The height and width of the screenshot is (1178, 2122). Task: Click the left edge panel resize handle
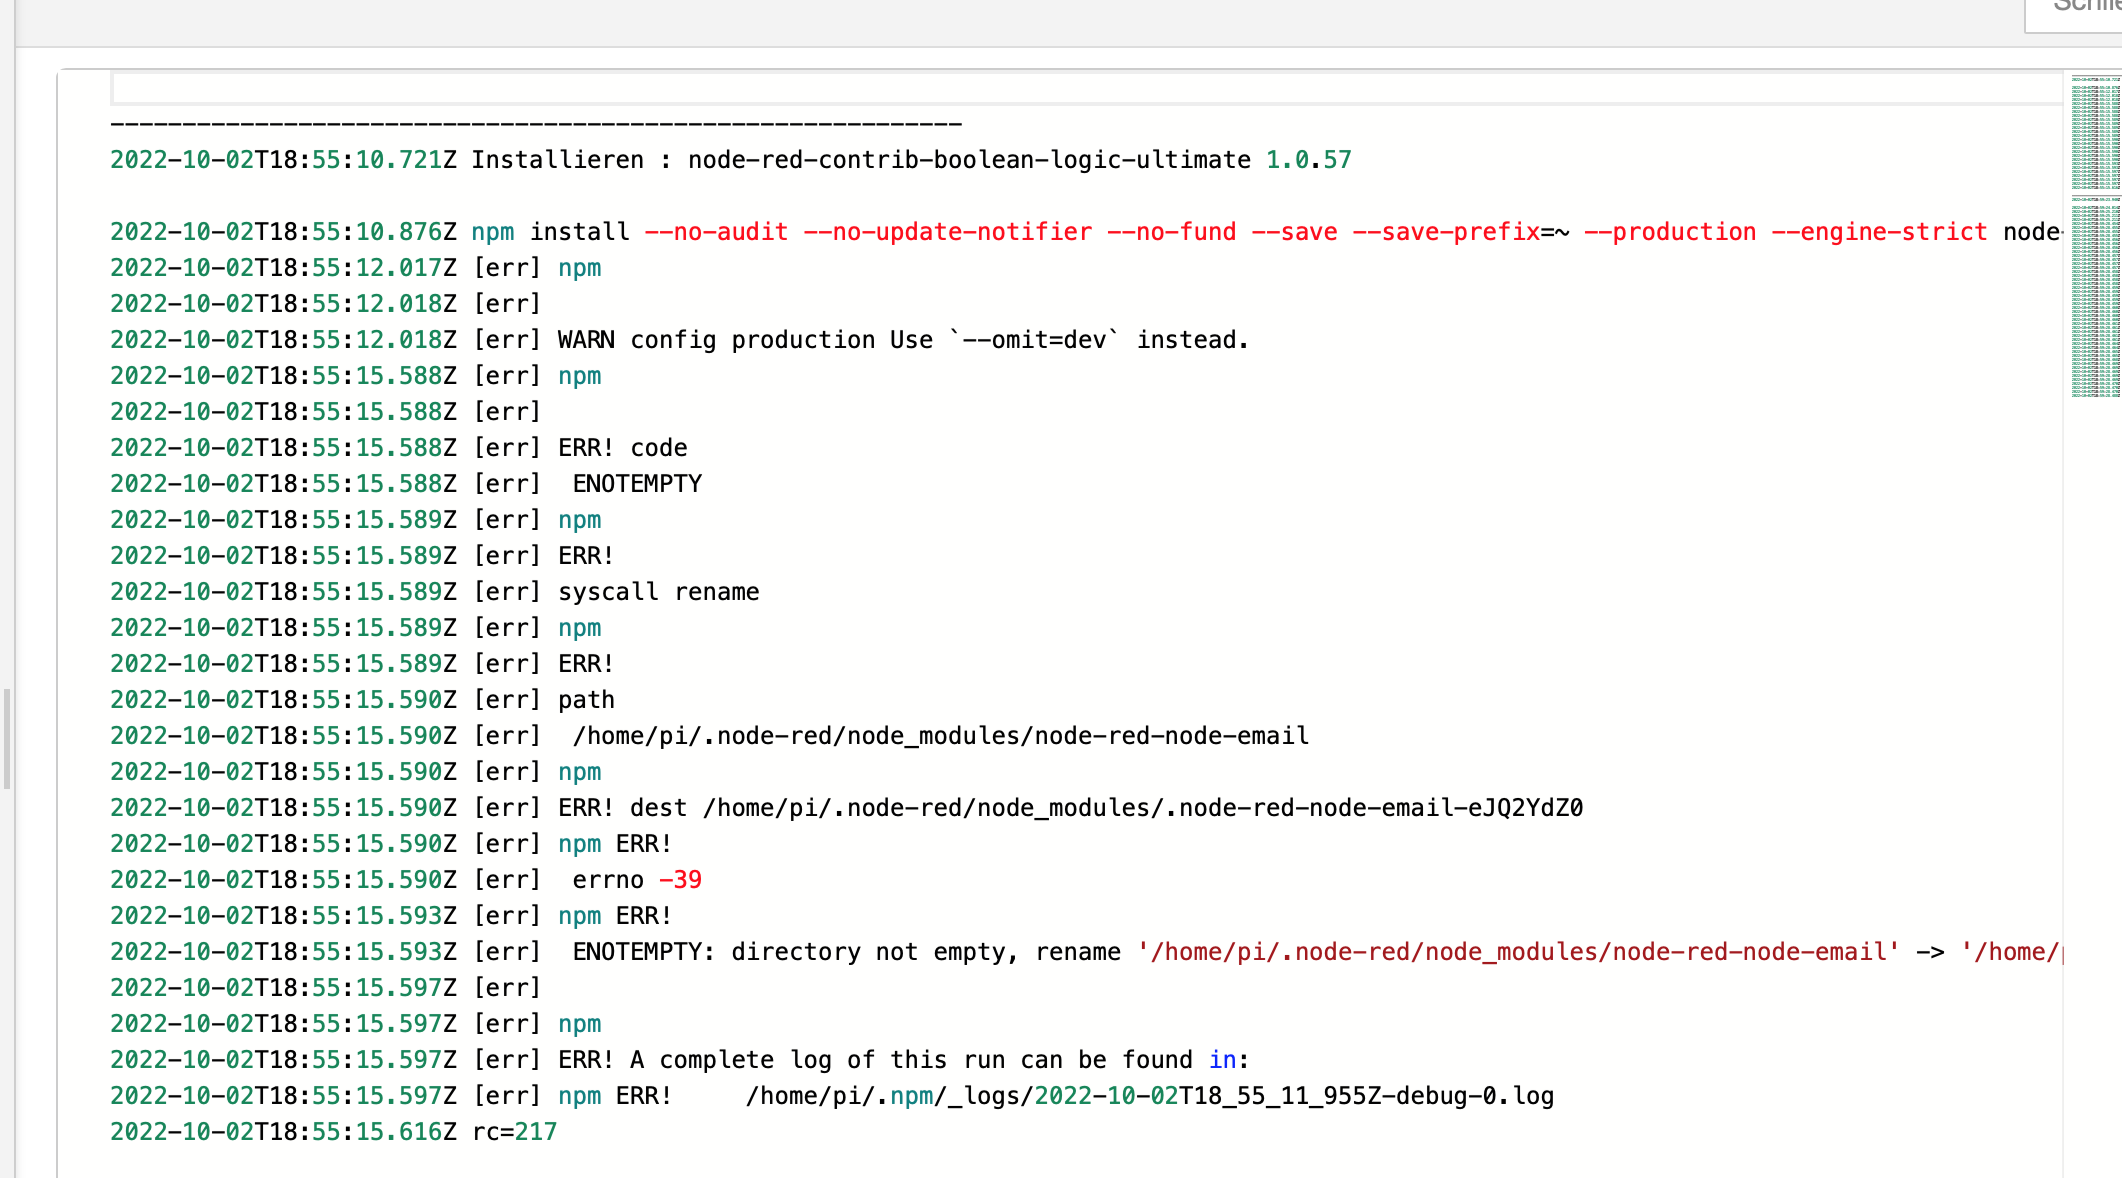(x=7, y=738)
